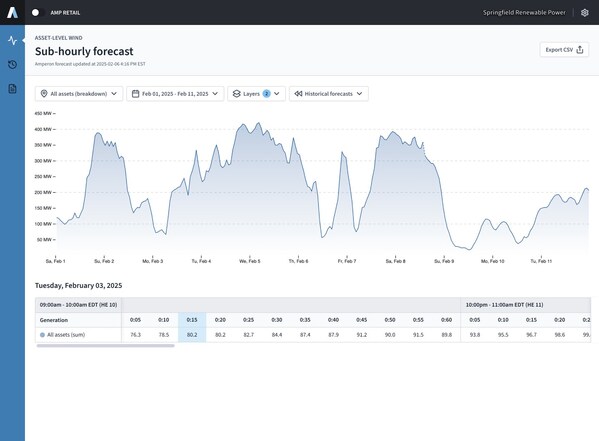
Task: Open the Feb 01 - Feb 11 date dropdown
Action: point(175,94)
